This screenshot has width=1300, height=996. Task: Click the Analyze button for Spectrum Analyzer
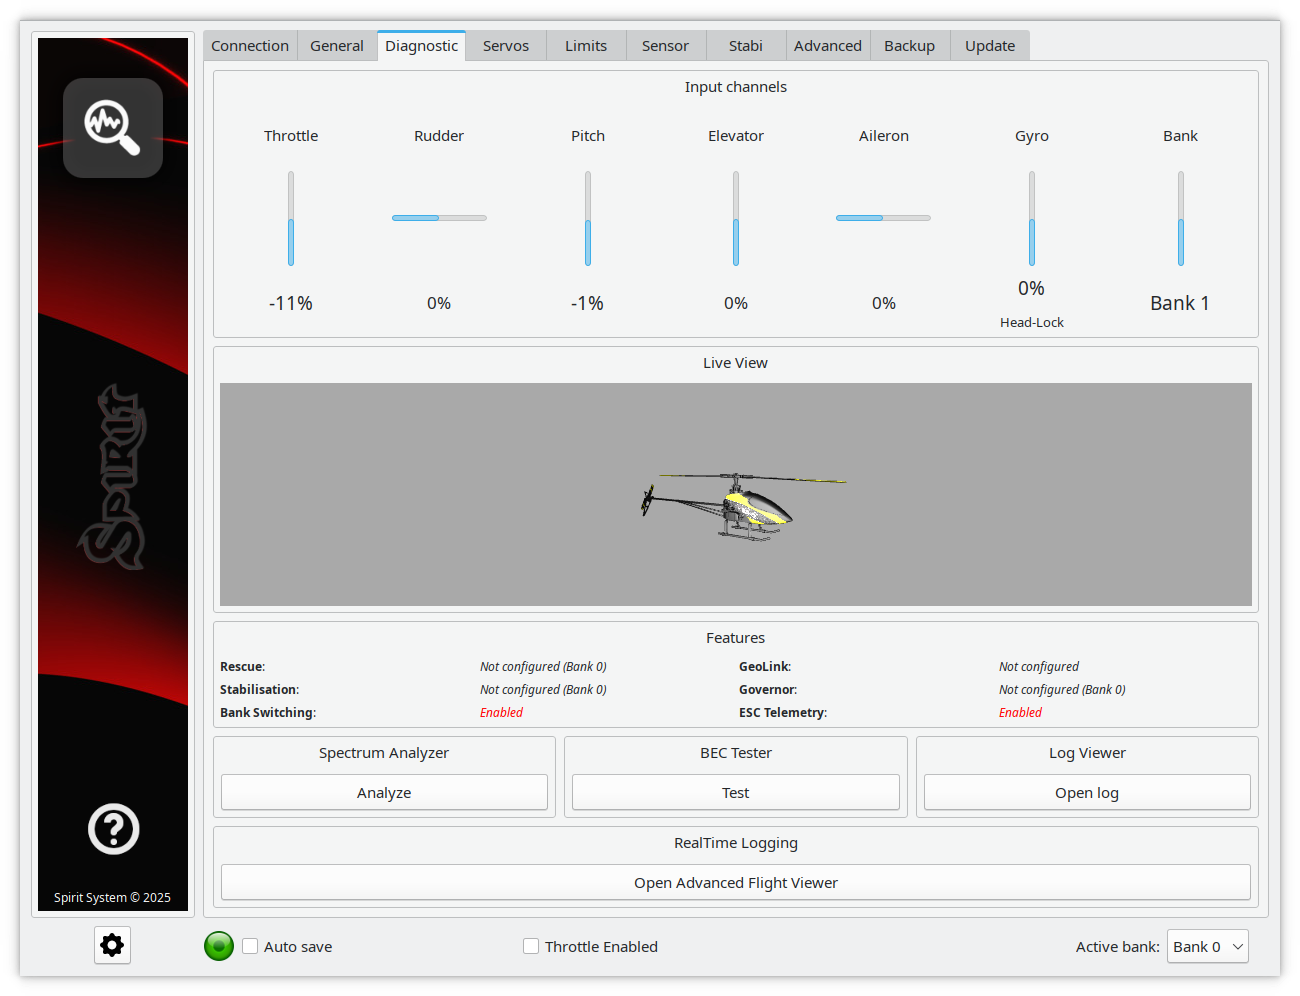tap(384, 792)
